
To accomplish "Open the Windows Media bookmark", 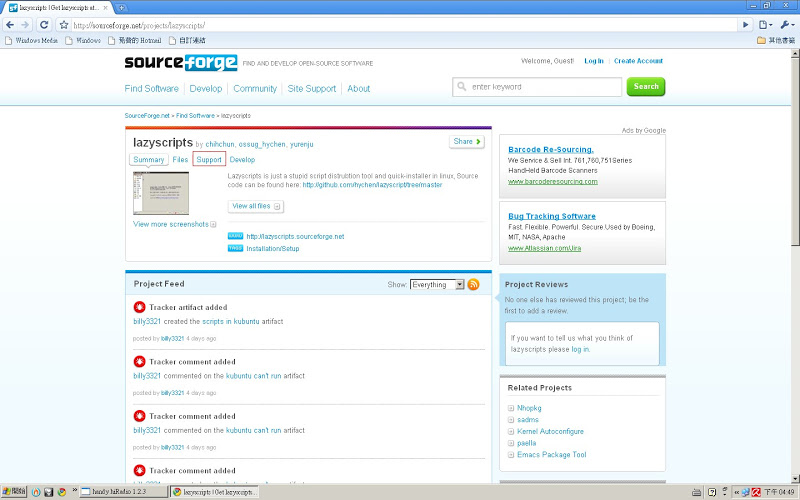I will (x=31, y=40).
